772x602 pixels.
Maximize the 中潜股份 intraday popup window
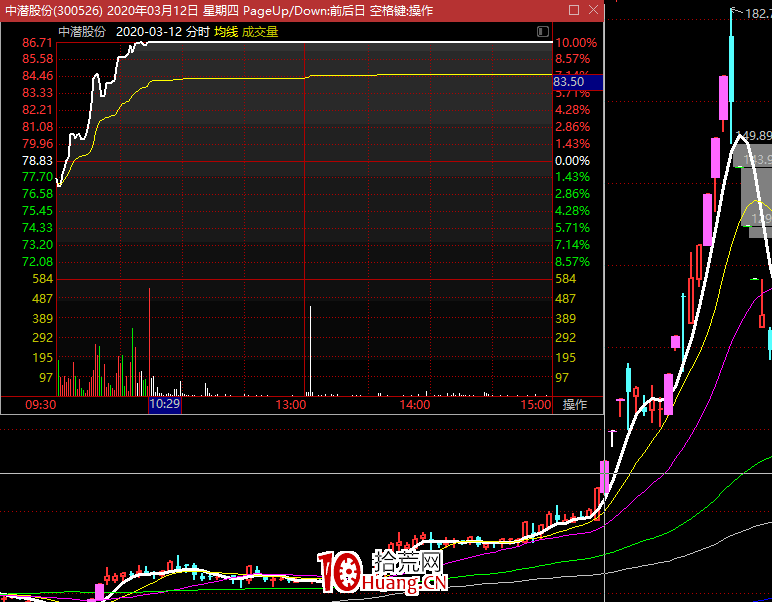(x=574, y=10)
